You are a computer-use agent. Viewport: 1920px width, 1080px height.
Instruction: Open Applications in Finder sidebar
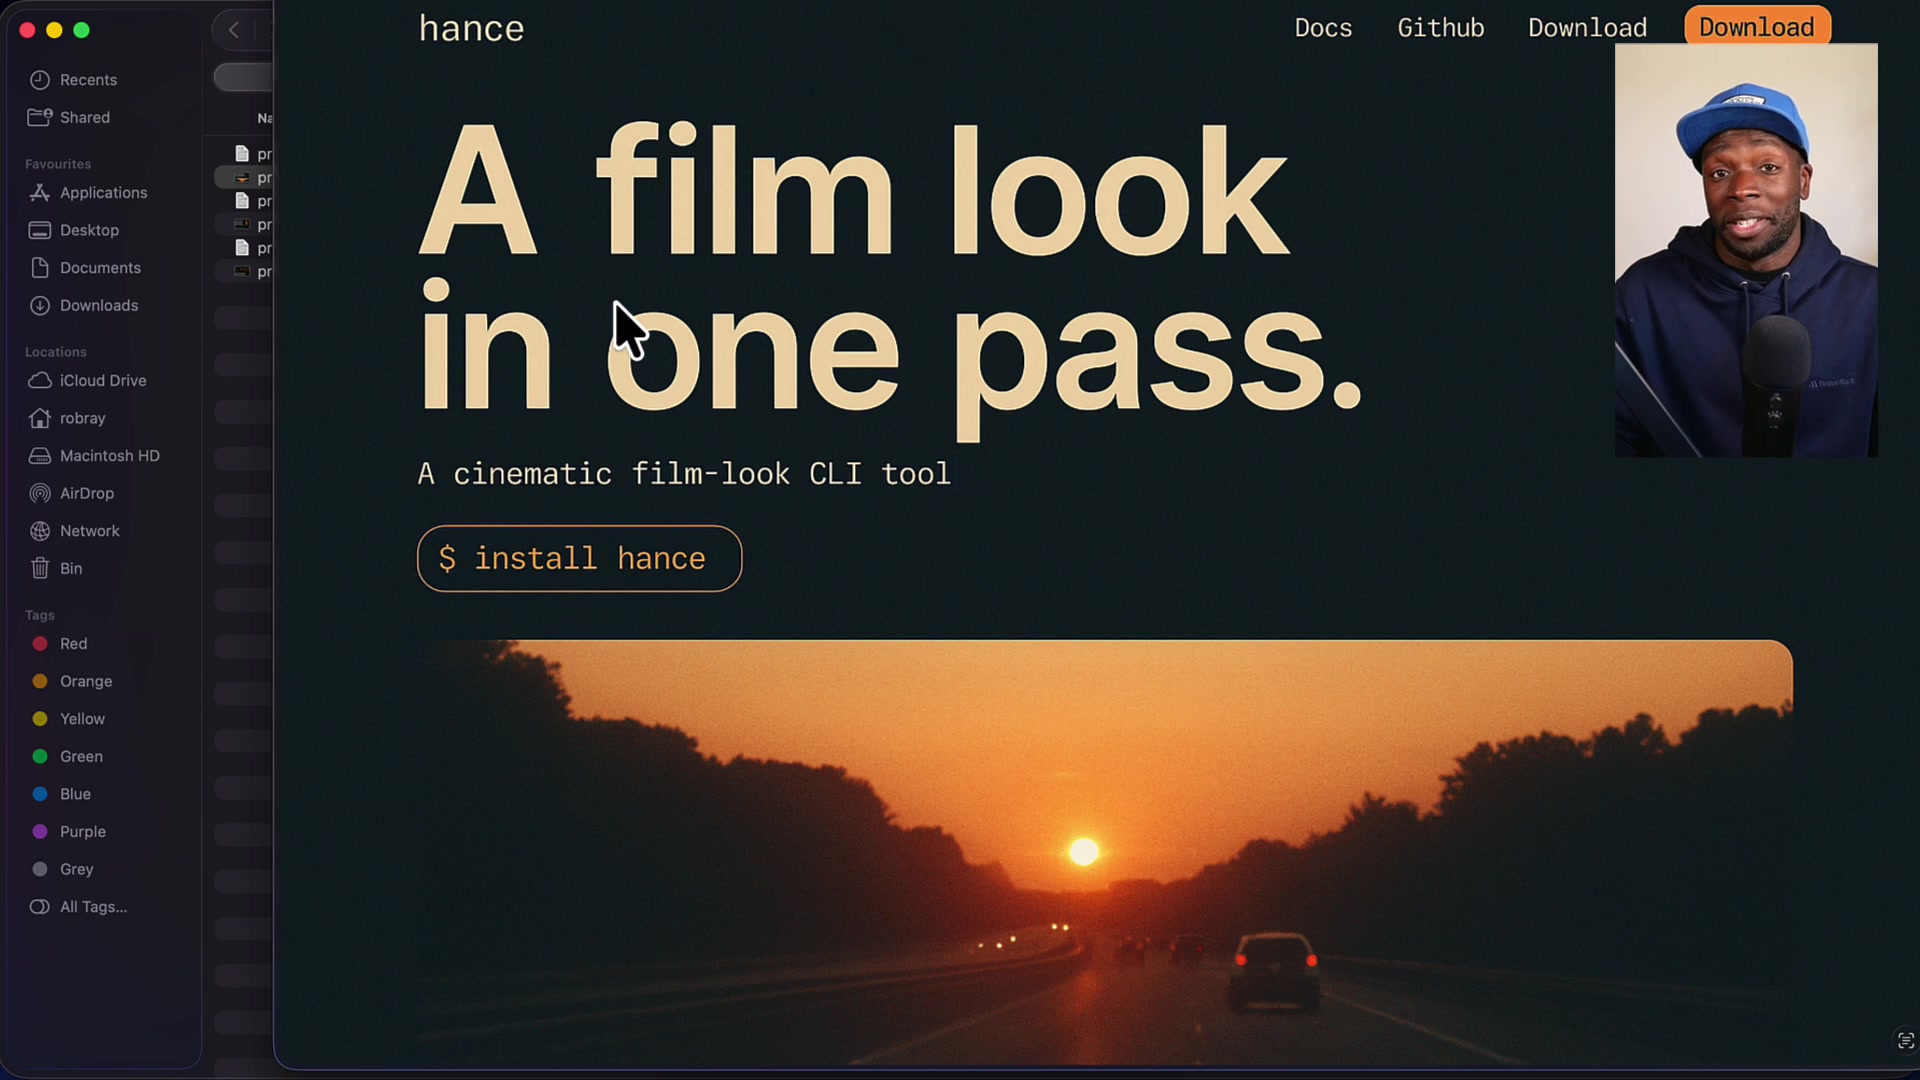103,193
